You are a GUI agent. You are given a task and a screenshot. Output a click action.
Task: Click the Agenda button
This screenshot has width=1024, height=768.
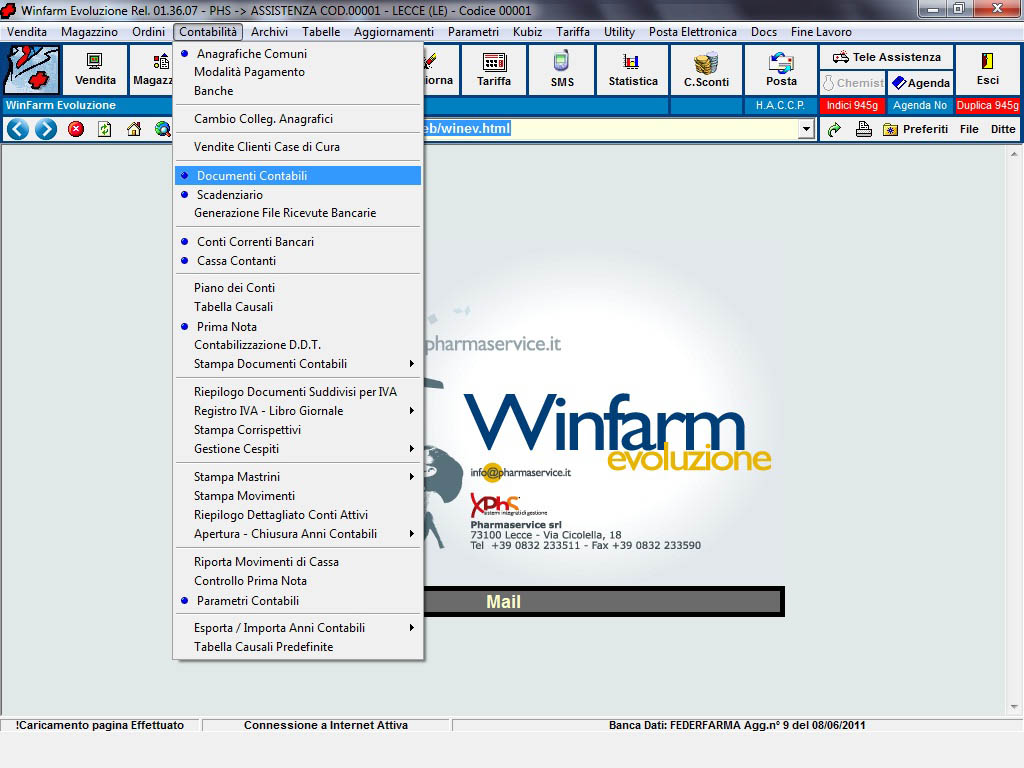click(920, 83)
